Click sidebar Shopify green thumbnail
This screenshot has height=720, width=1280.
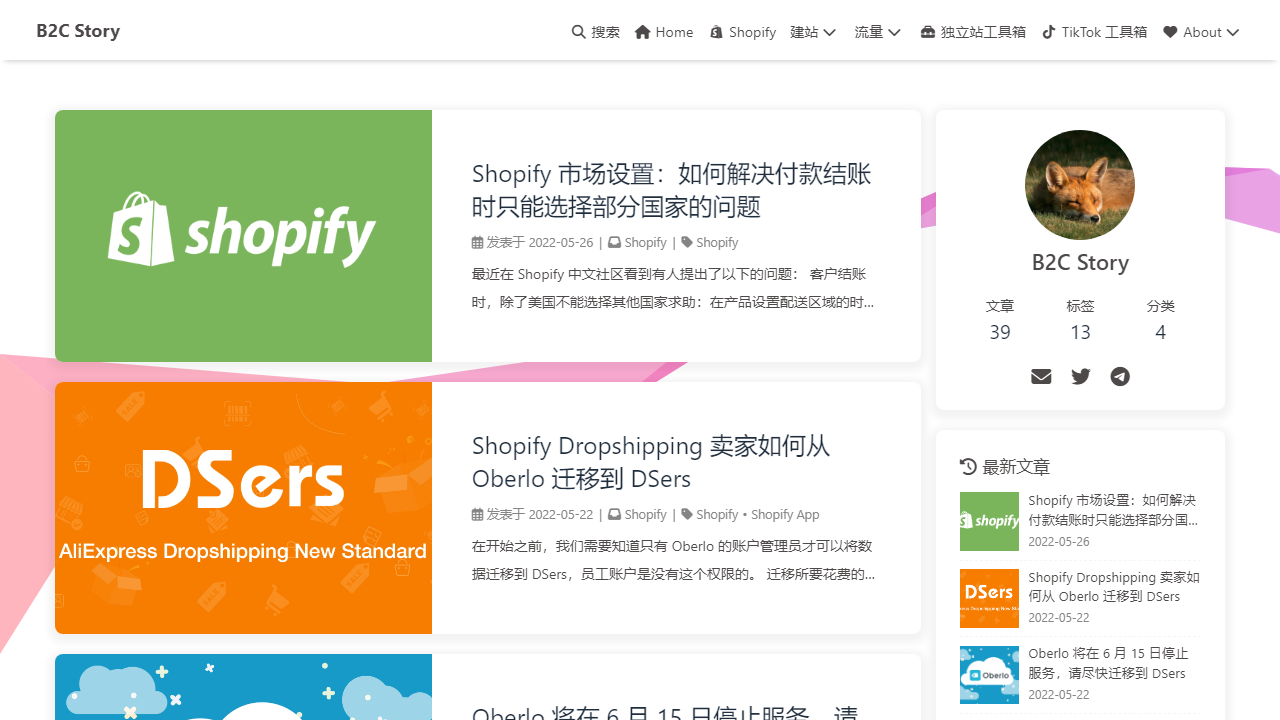point(989,521)
